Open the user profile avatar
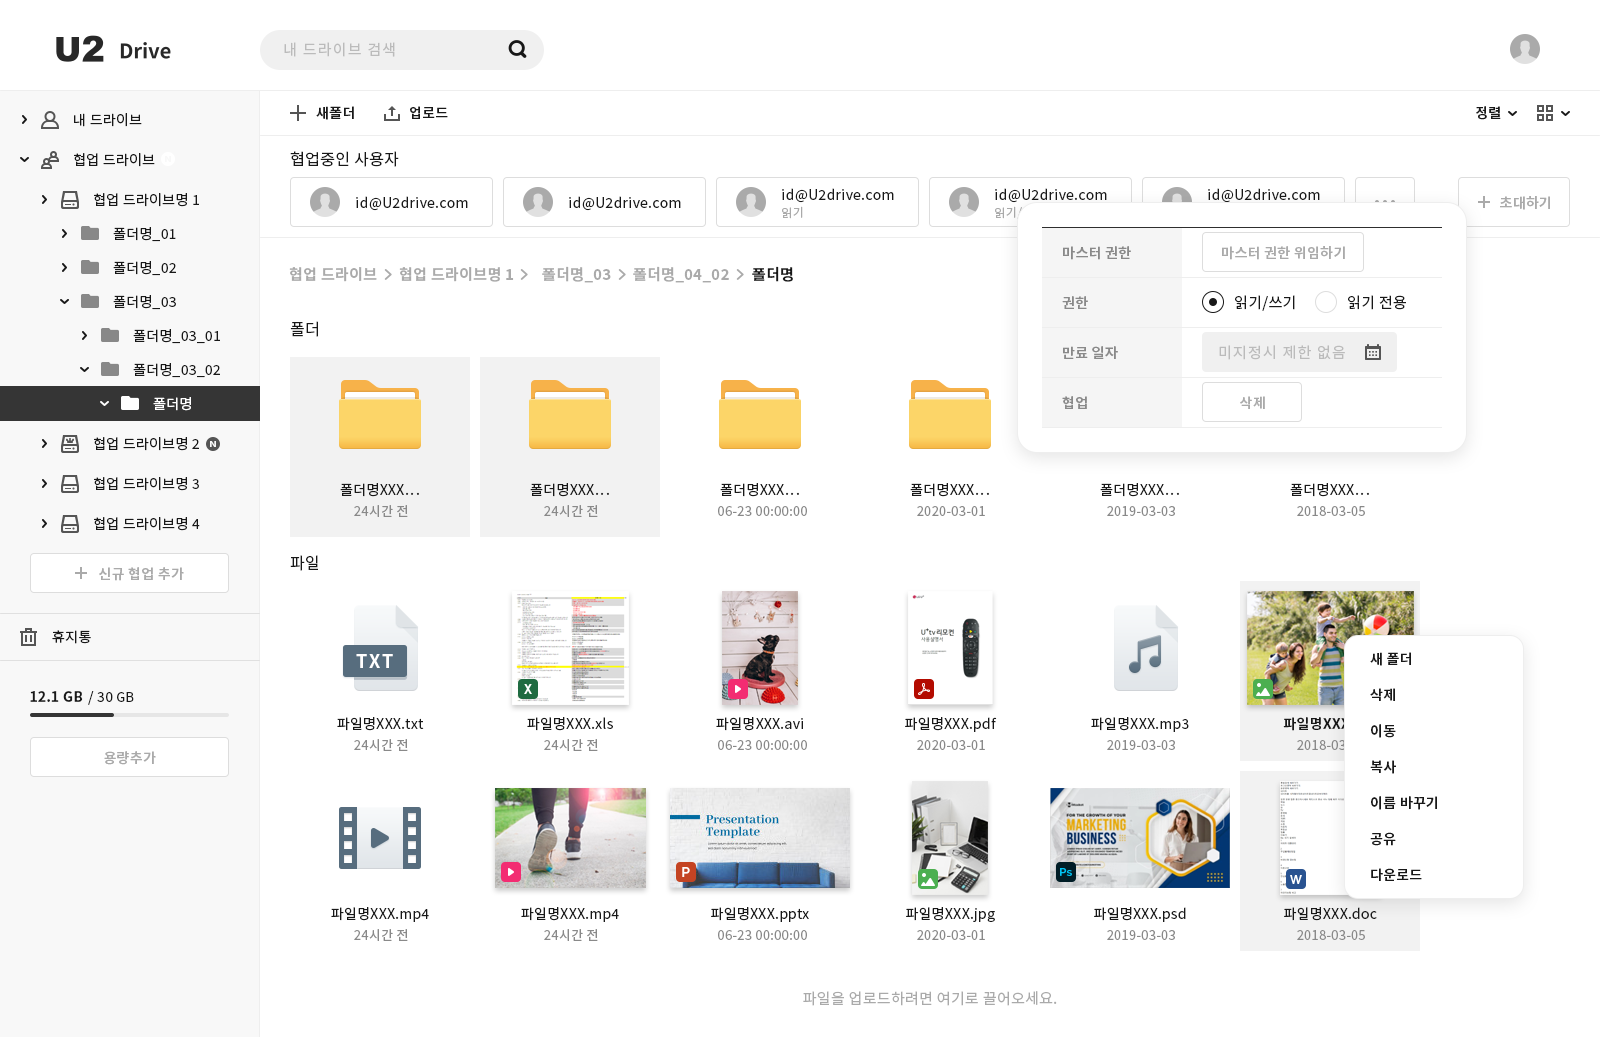 [1524, 49]
